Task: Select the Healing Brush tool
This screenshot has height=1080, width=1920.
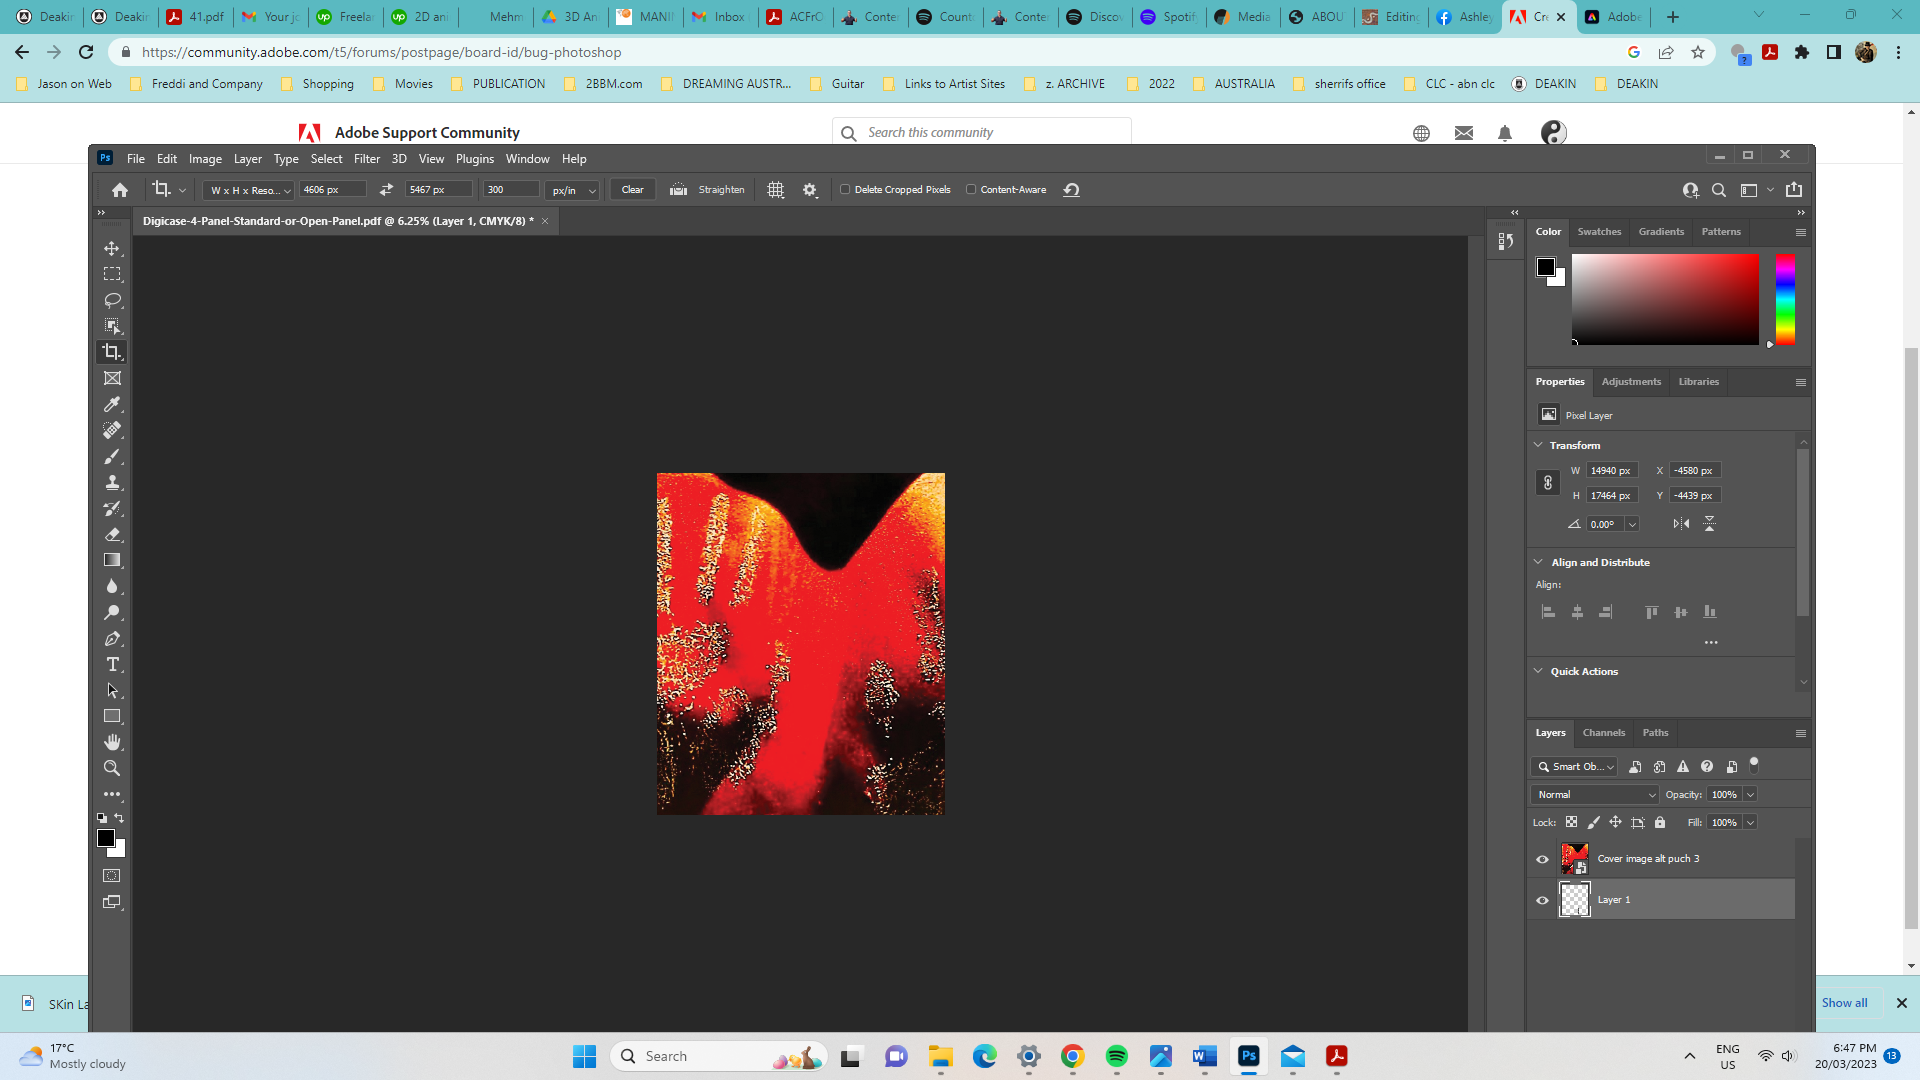Action: [112, 430]
